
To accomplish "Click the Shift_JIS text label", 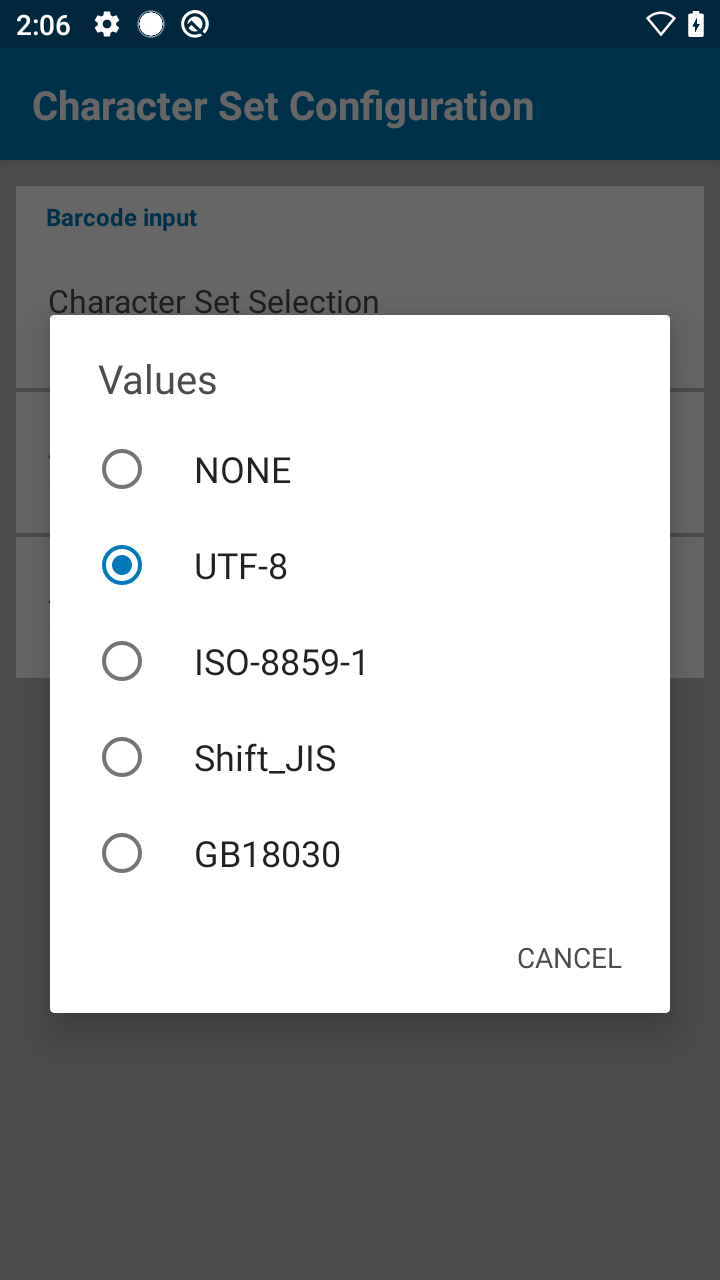I will pyautogui.click(x=265, y=759).
